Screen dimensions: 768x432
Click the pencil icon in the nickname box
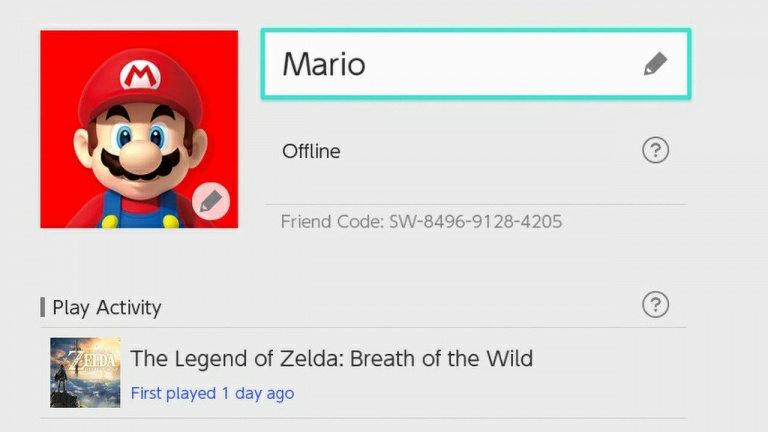(655, 65)
